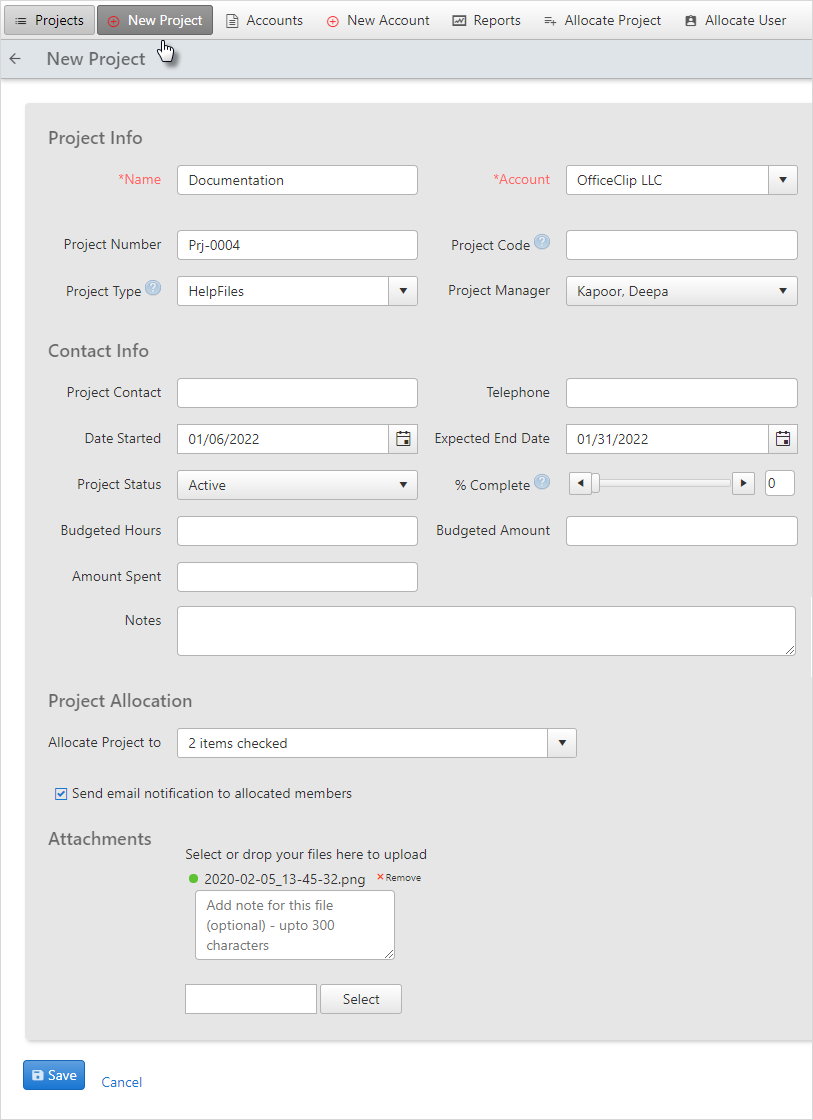
Task: Save the new project
Action: (54, 1075)
